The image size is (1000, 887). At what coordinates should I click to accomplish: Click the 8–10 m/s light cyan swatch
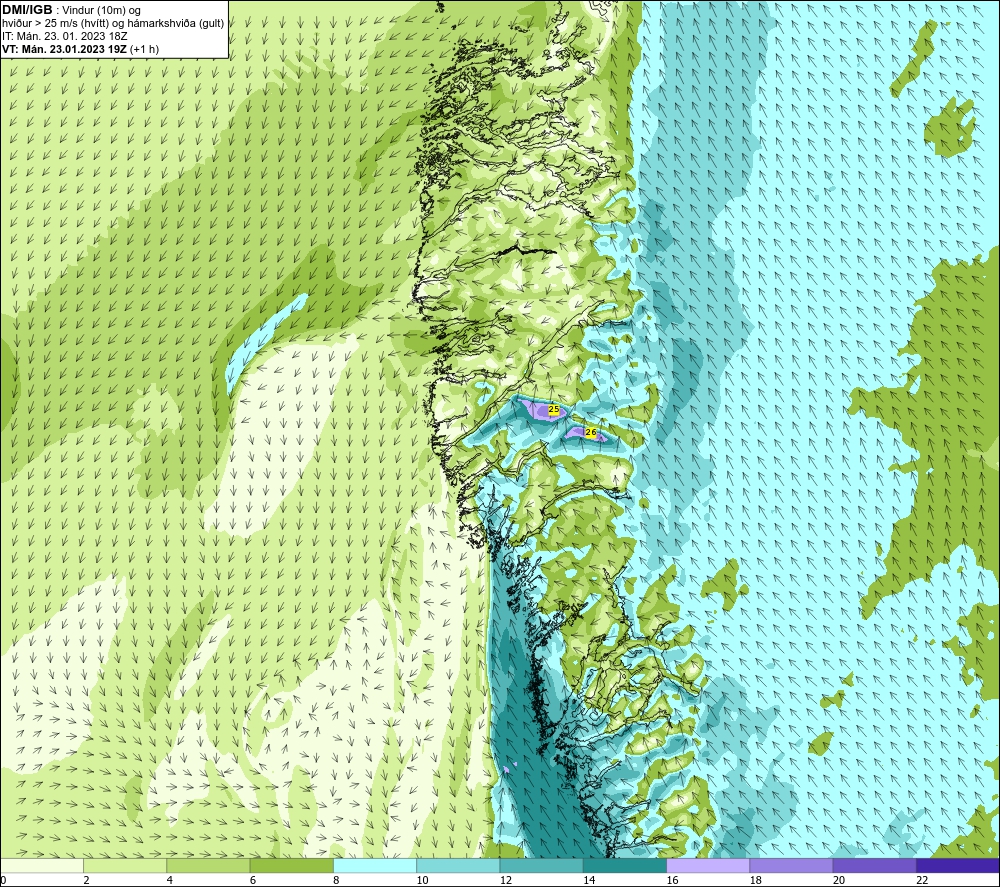tap(375, 865)
